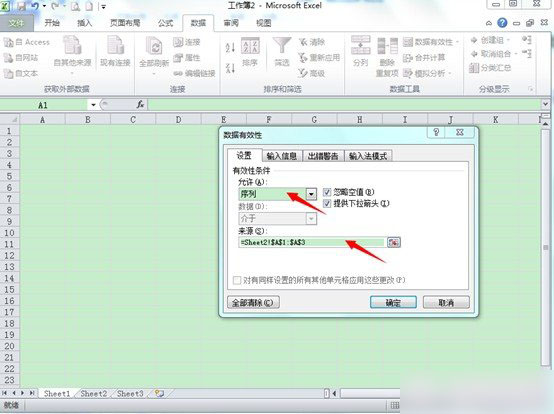Open connection Properties (属性)
The width and height of the screenshot is (554, 414).
187,58
